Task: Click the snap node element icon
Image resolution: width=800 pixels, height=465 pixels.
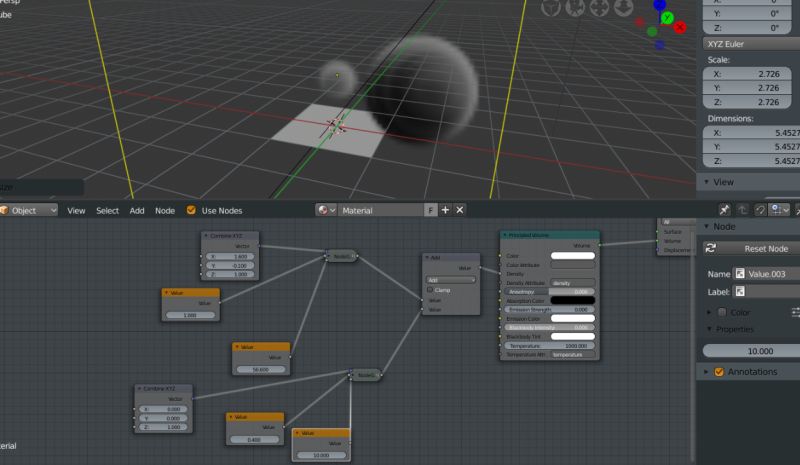Action: coord(777,210)
